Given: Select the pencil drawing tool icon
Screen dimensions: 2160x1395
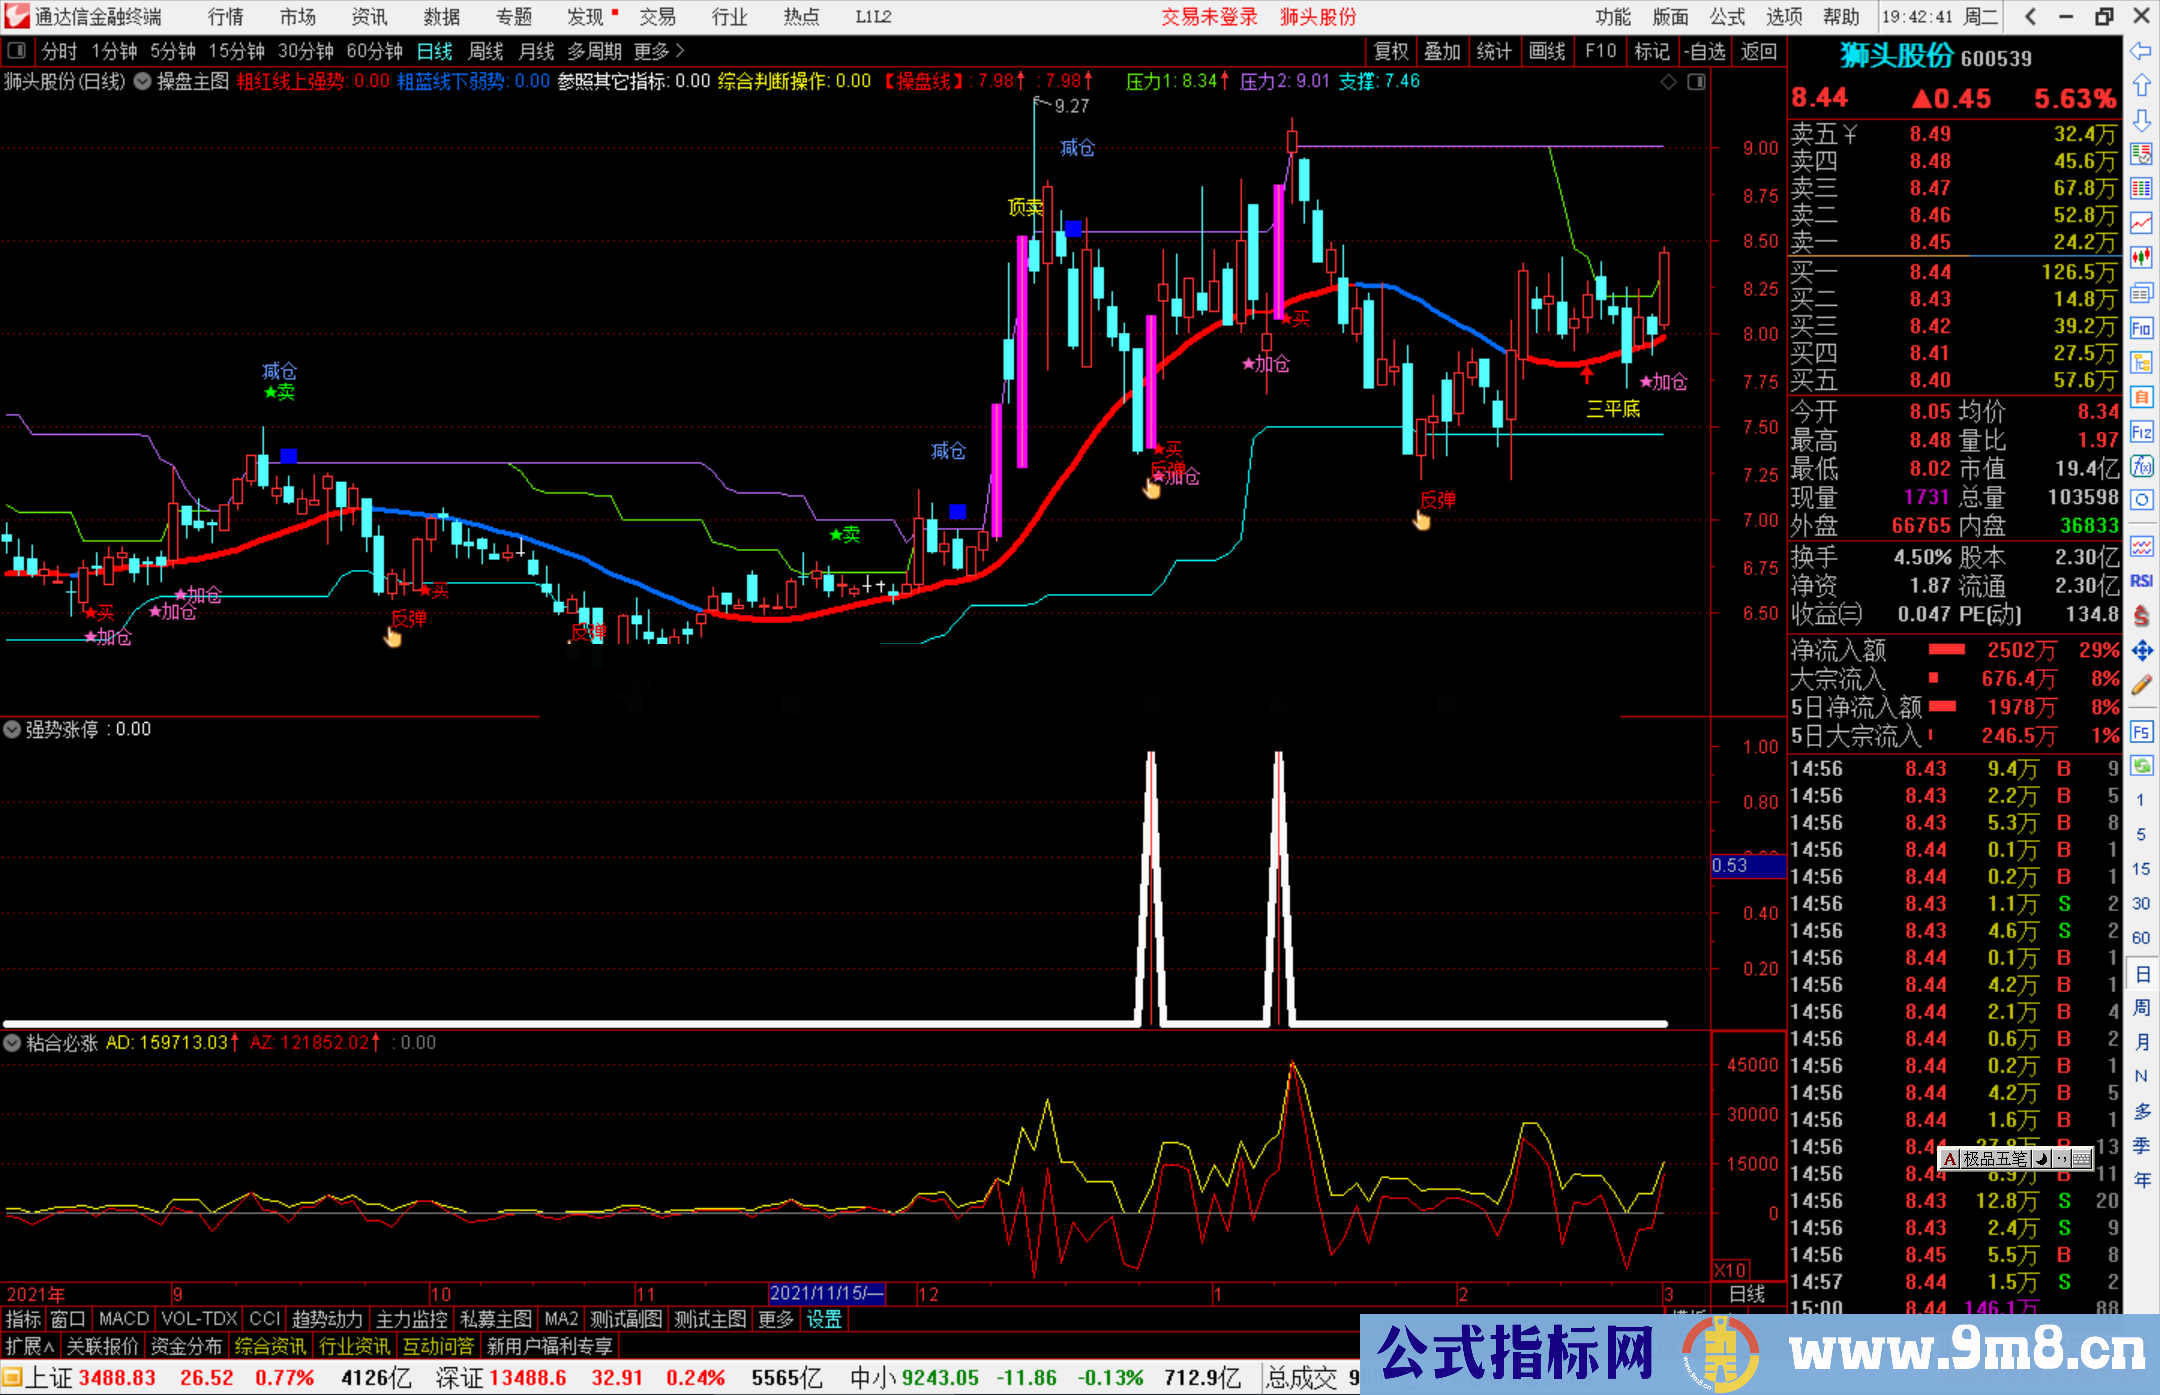Looking at the screenshot, I should (x=2141, y=686).
